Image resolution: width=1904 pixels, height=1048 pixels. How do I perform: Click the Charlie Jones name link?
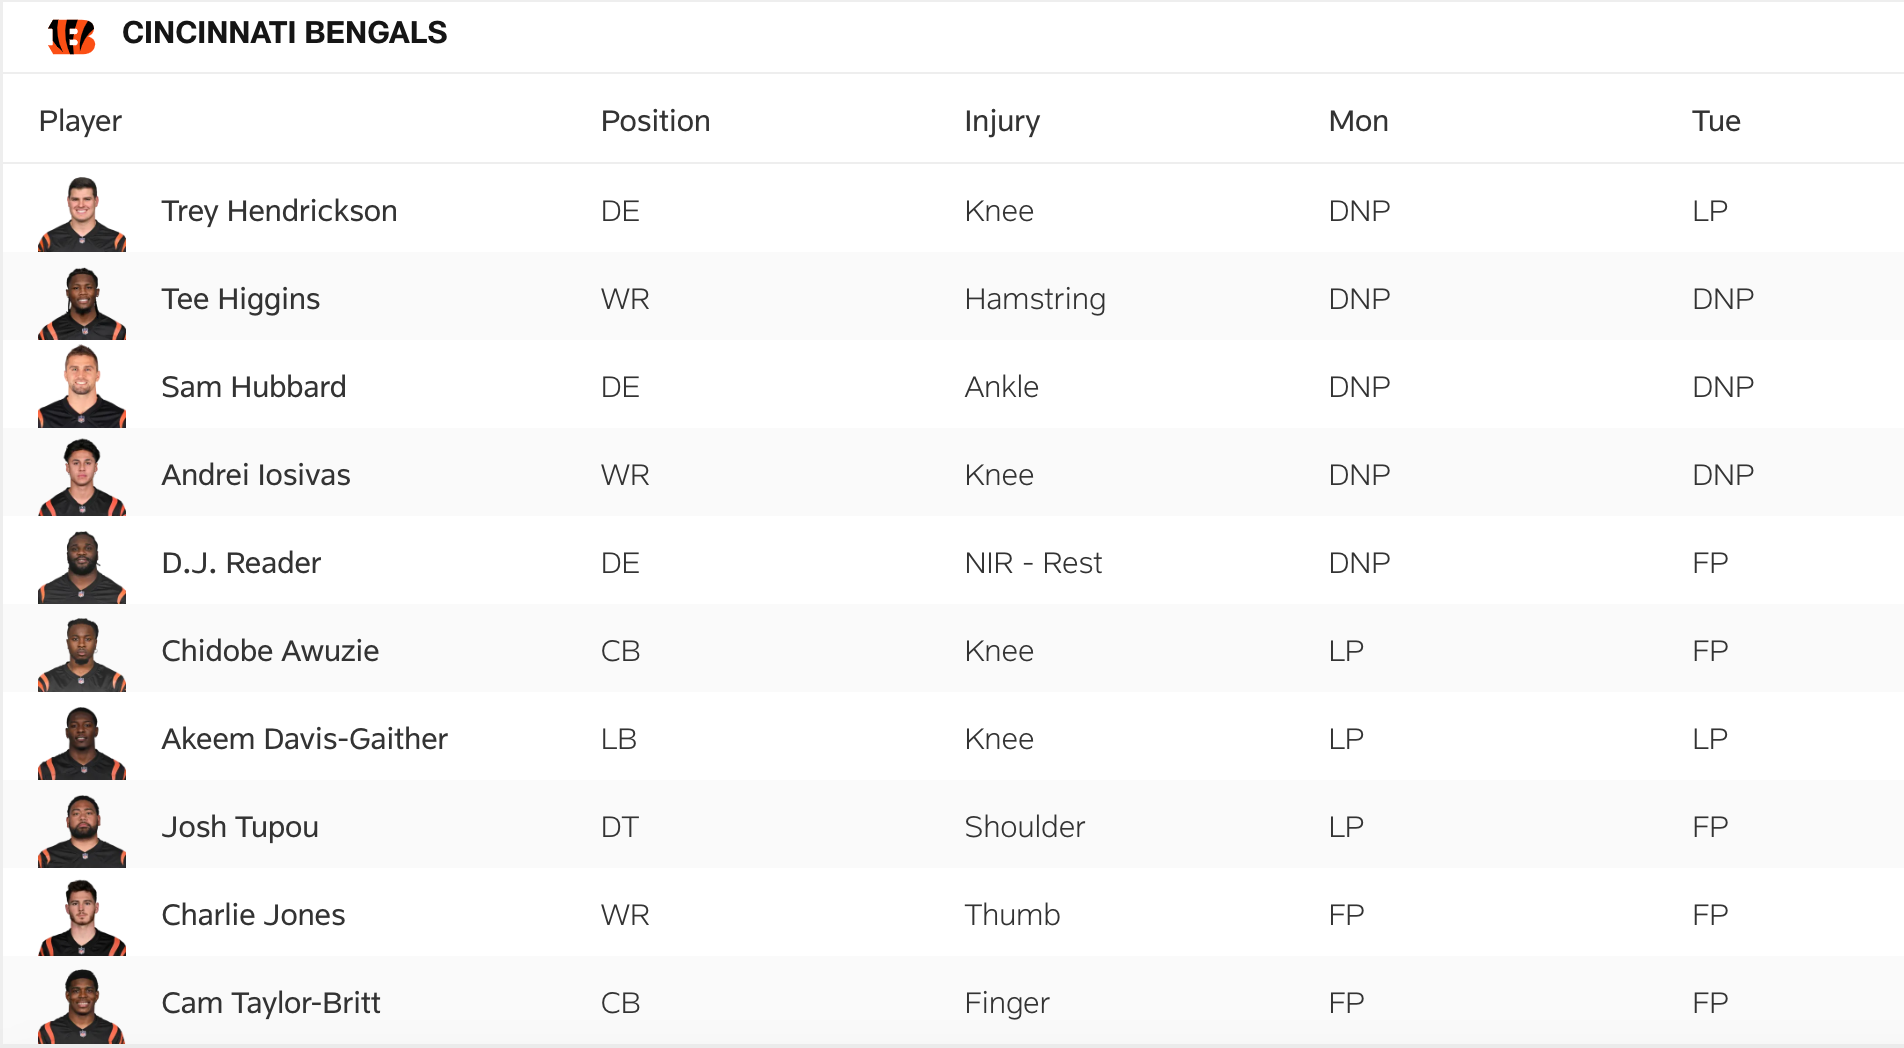tap(253, 915)
